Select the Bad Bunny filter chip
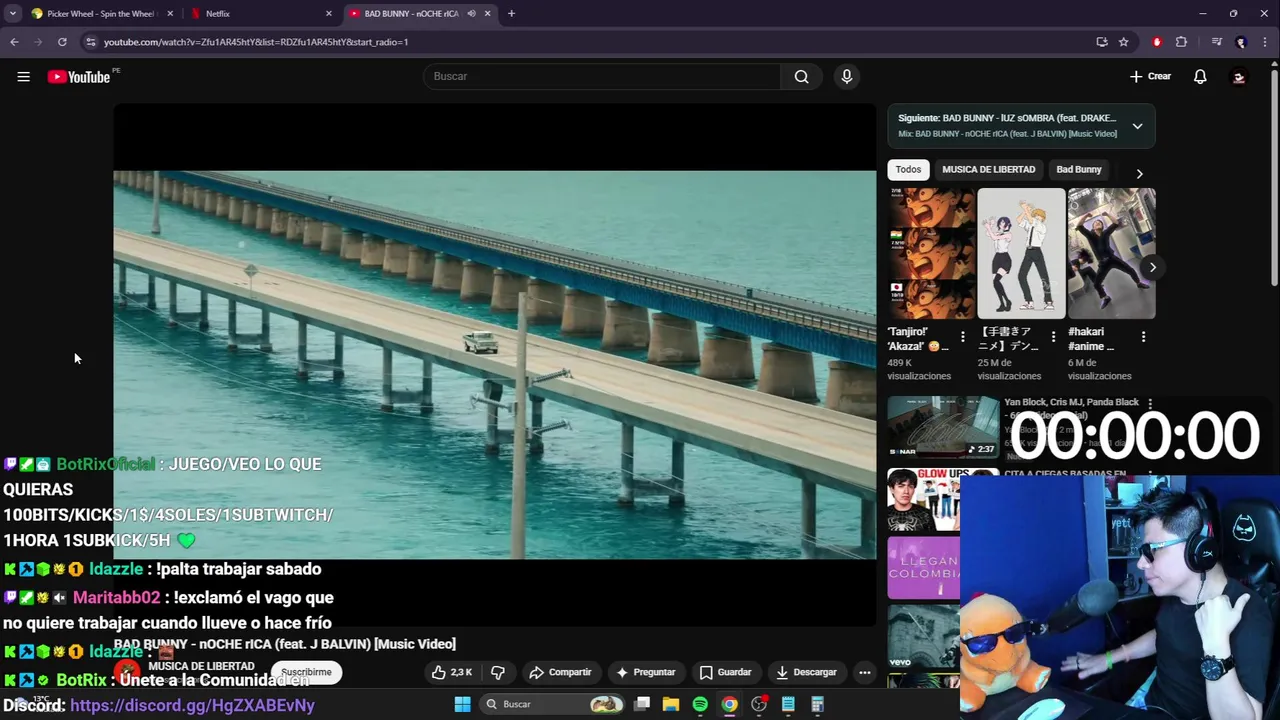Screen dimensions: 1280x720 [x=1078, y=169]
